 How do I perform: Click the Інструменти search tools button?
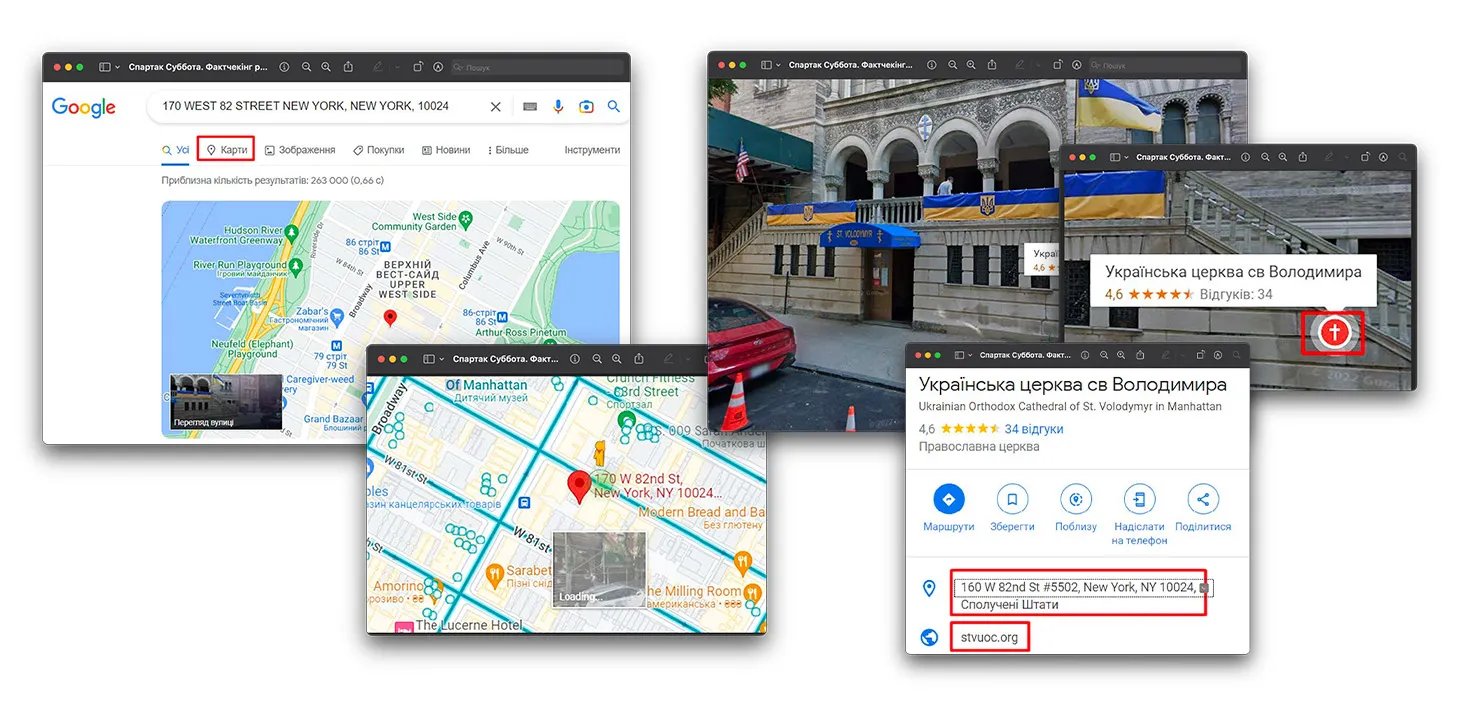pyautogui.click(x=591, y=150)
